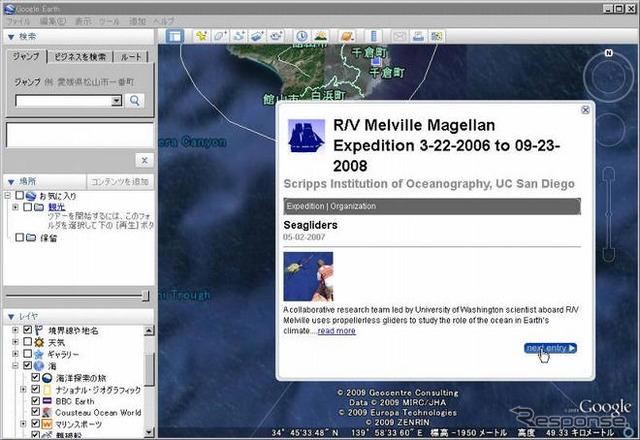Click the places opacity slider handle
The height and width of the screenshot is (440, 640).
pos(145,296)
